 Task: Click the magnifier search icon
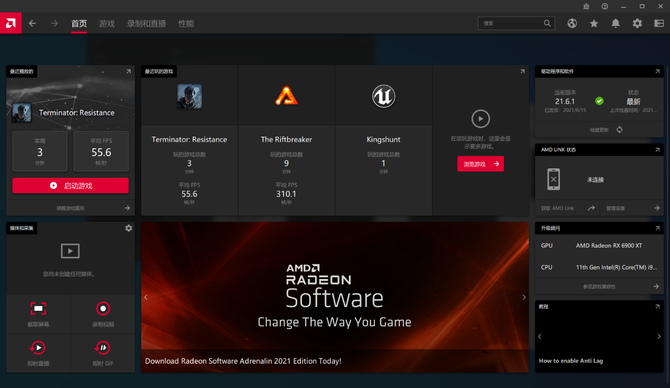tap(547, 23)
